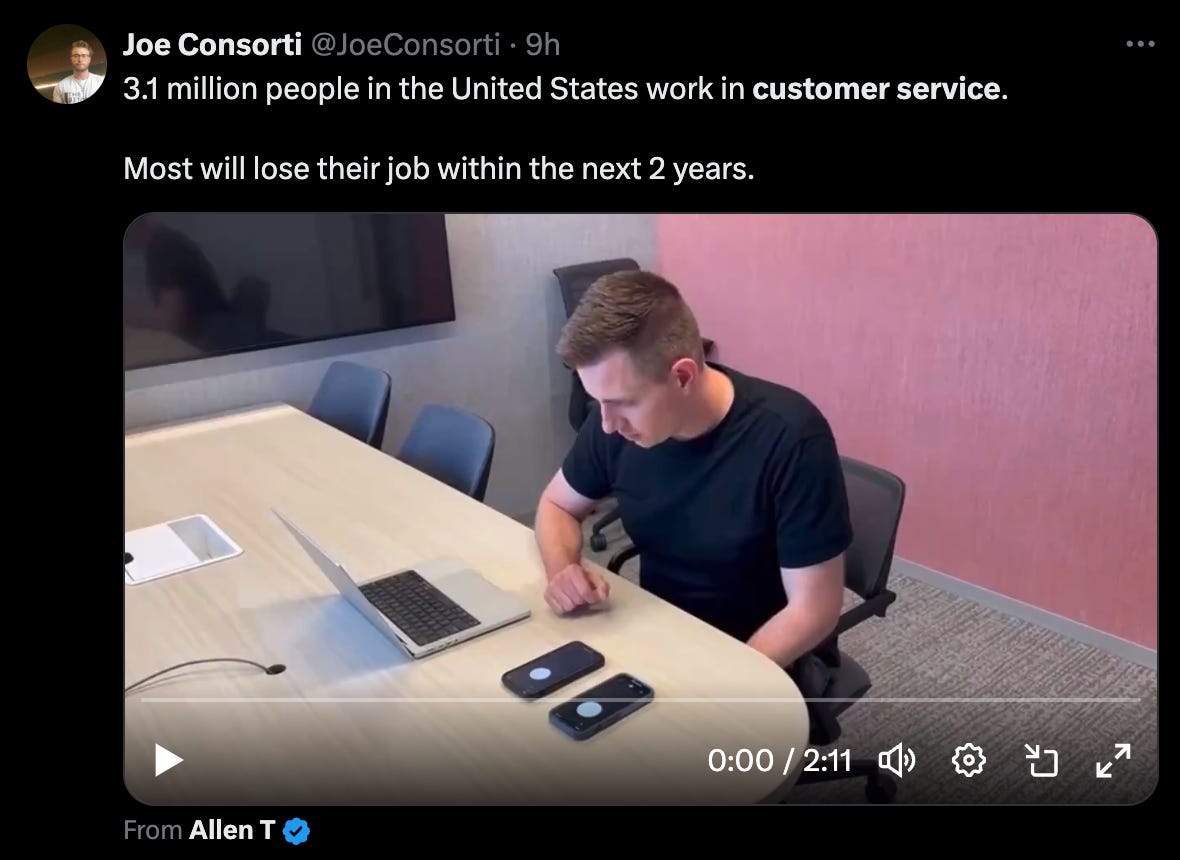Click the 0:00 / 2:11 time display
This screenshot has width=1180, height=860.
[x=779, y=761]
